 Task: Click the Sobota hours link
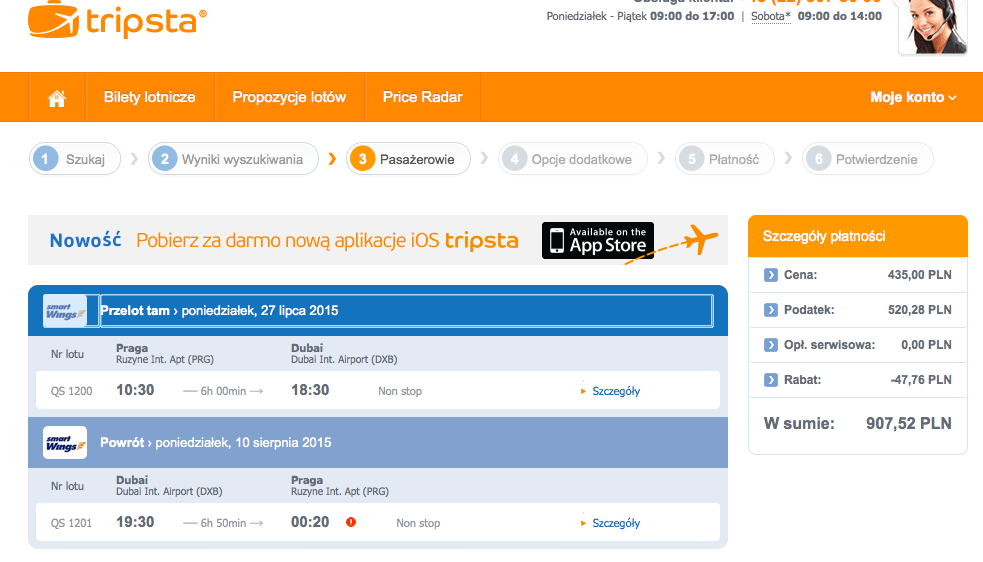click(770, 16)
